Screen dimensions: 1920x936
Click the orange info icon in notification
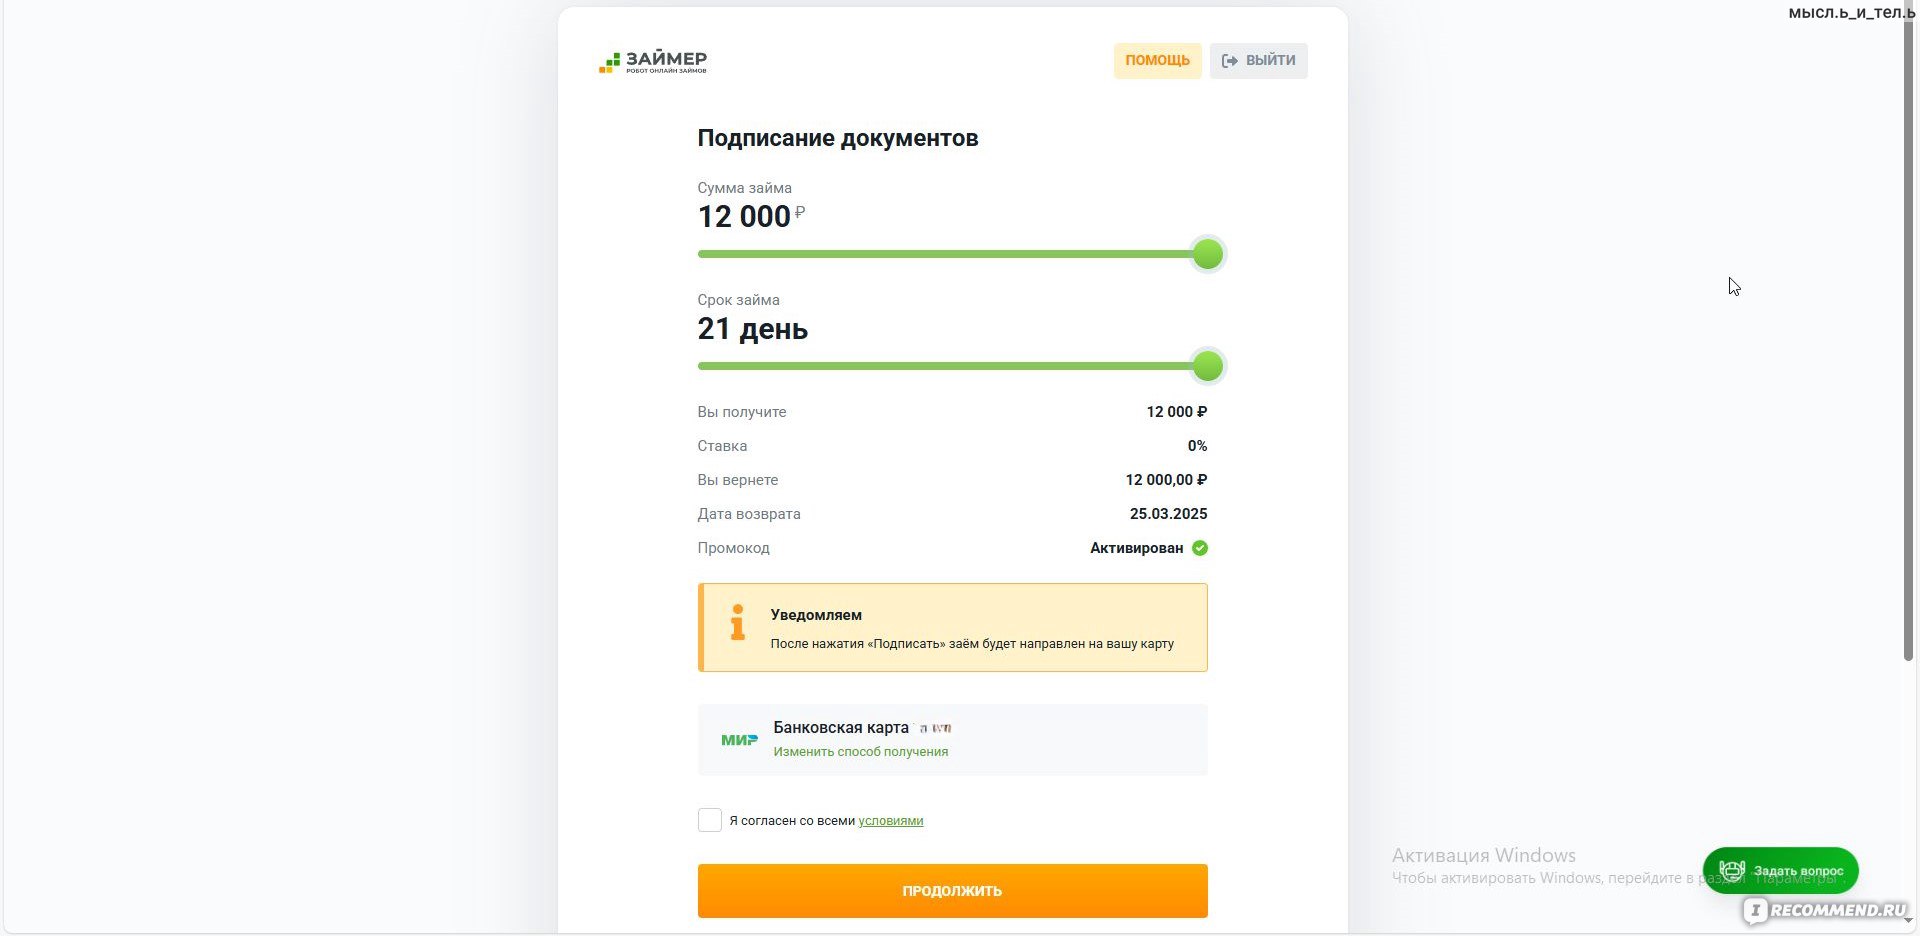coord(738,623)
